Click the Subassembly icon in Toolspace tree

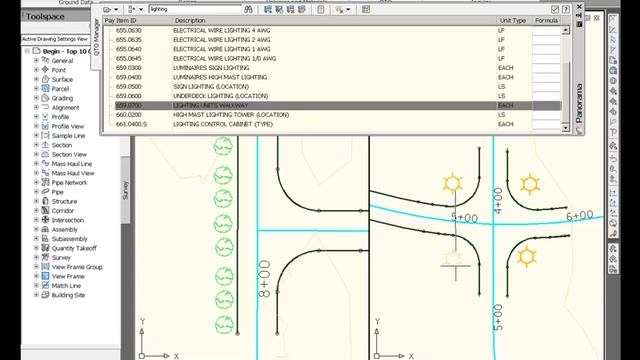click(x=45, y=239)
